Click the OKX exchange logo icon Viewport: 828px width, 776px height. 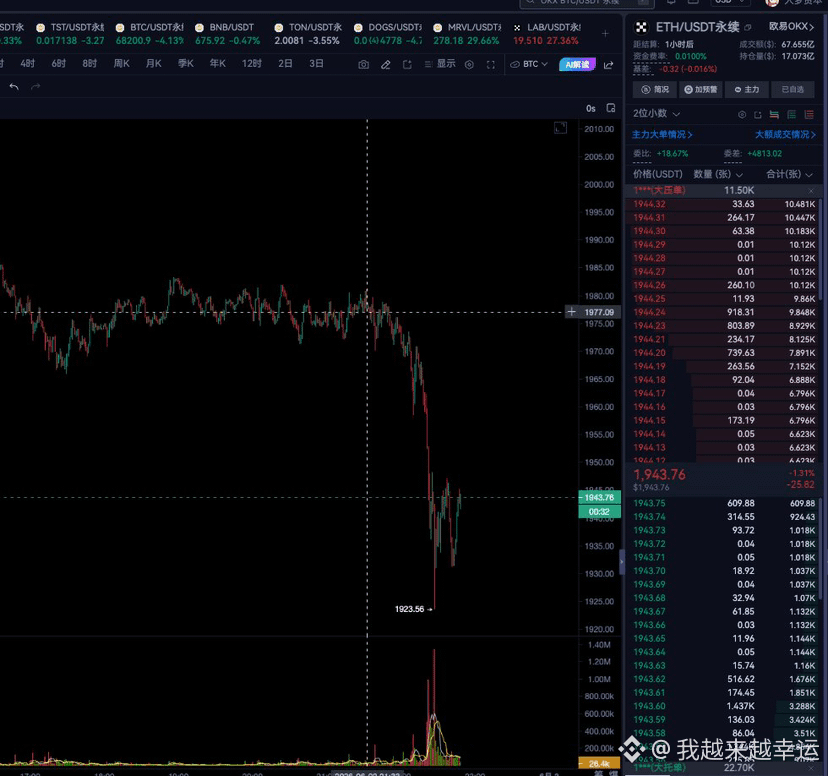click(x=641, y=27)
